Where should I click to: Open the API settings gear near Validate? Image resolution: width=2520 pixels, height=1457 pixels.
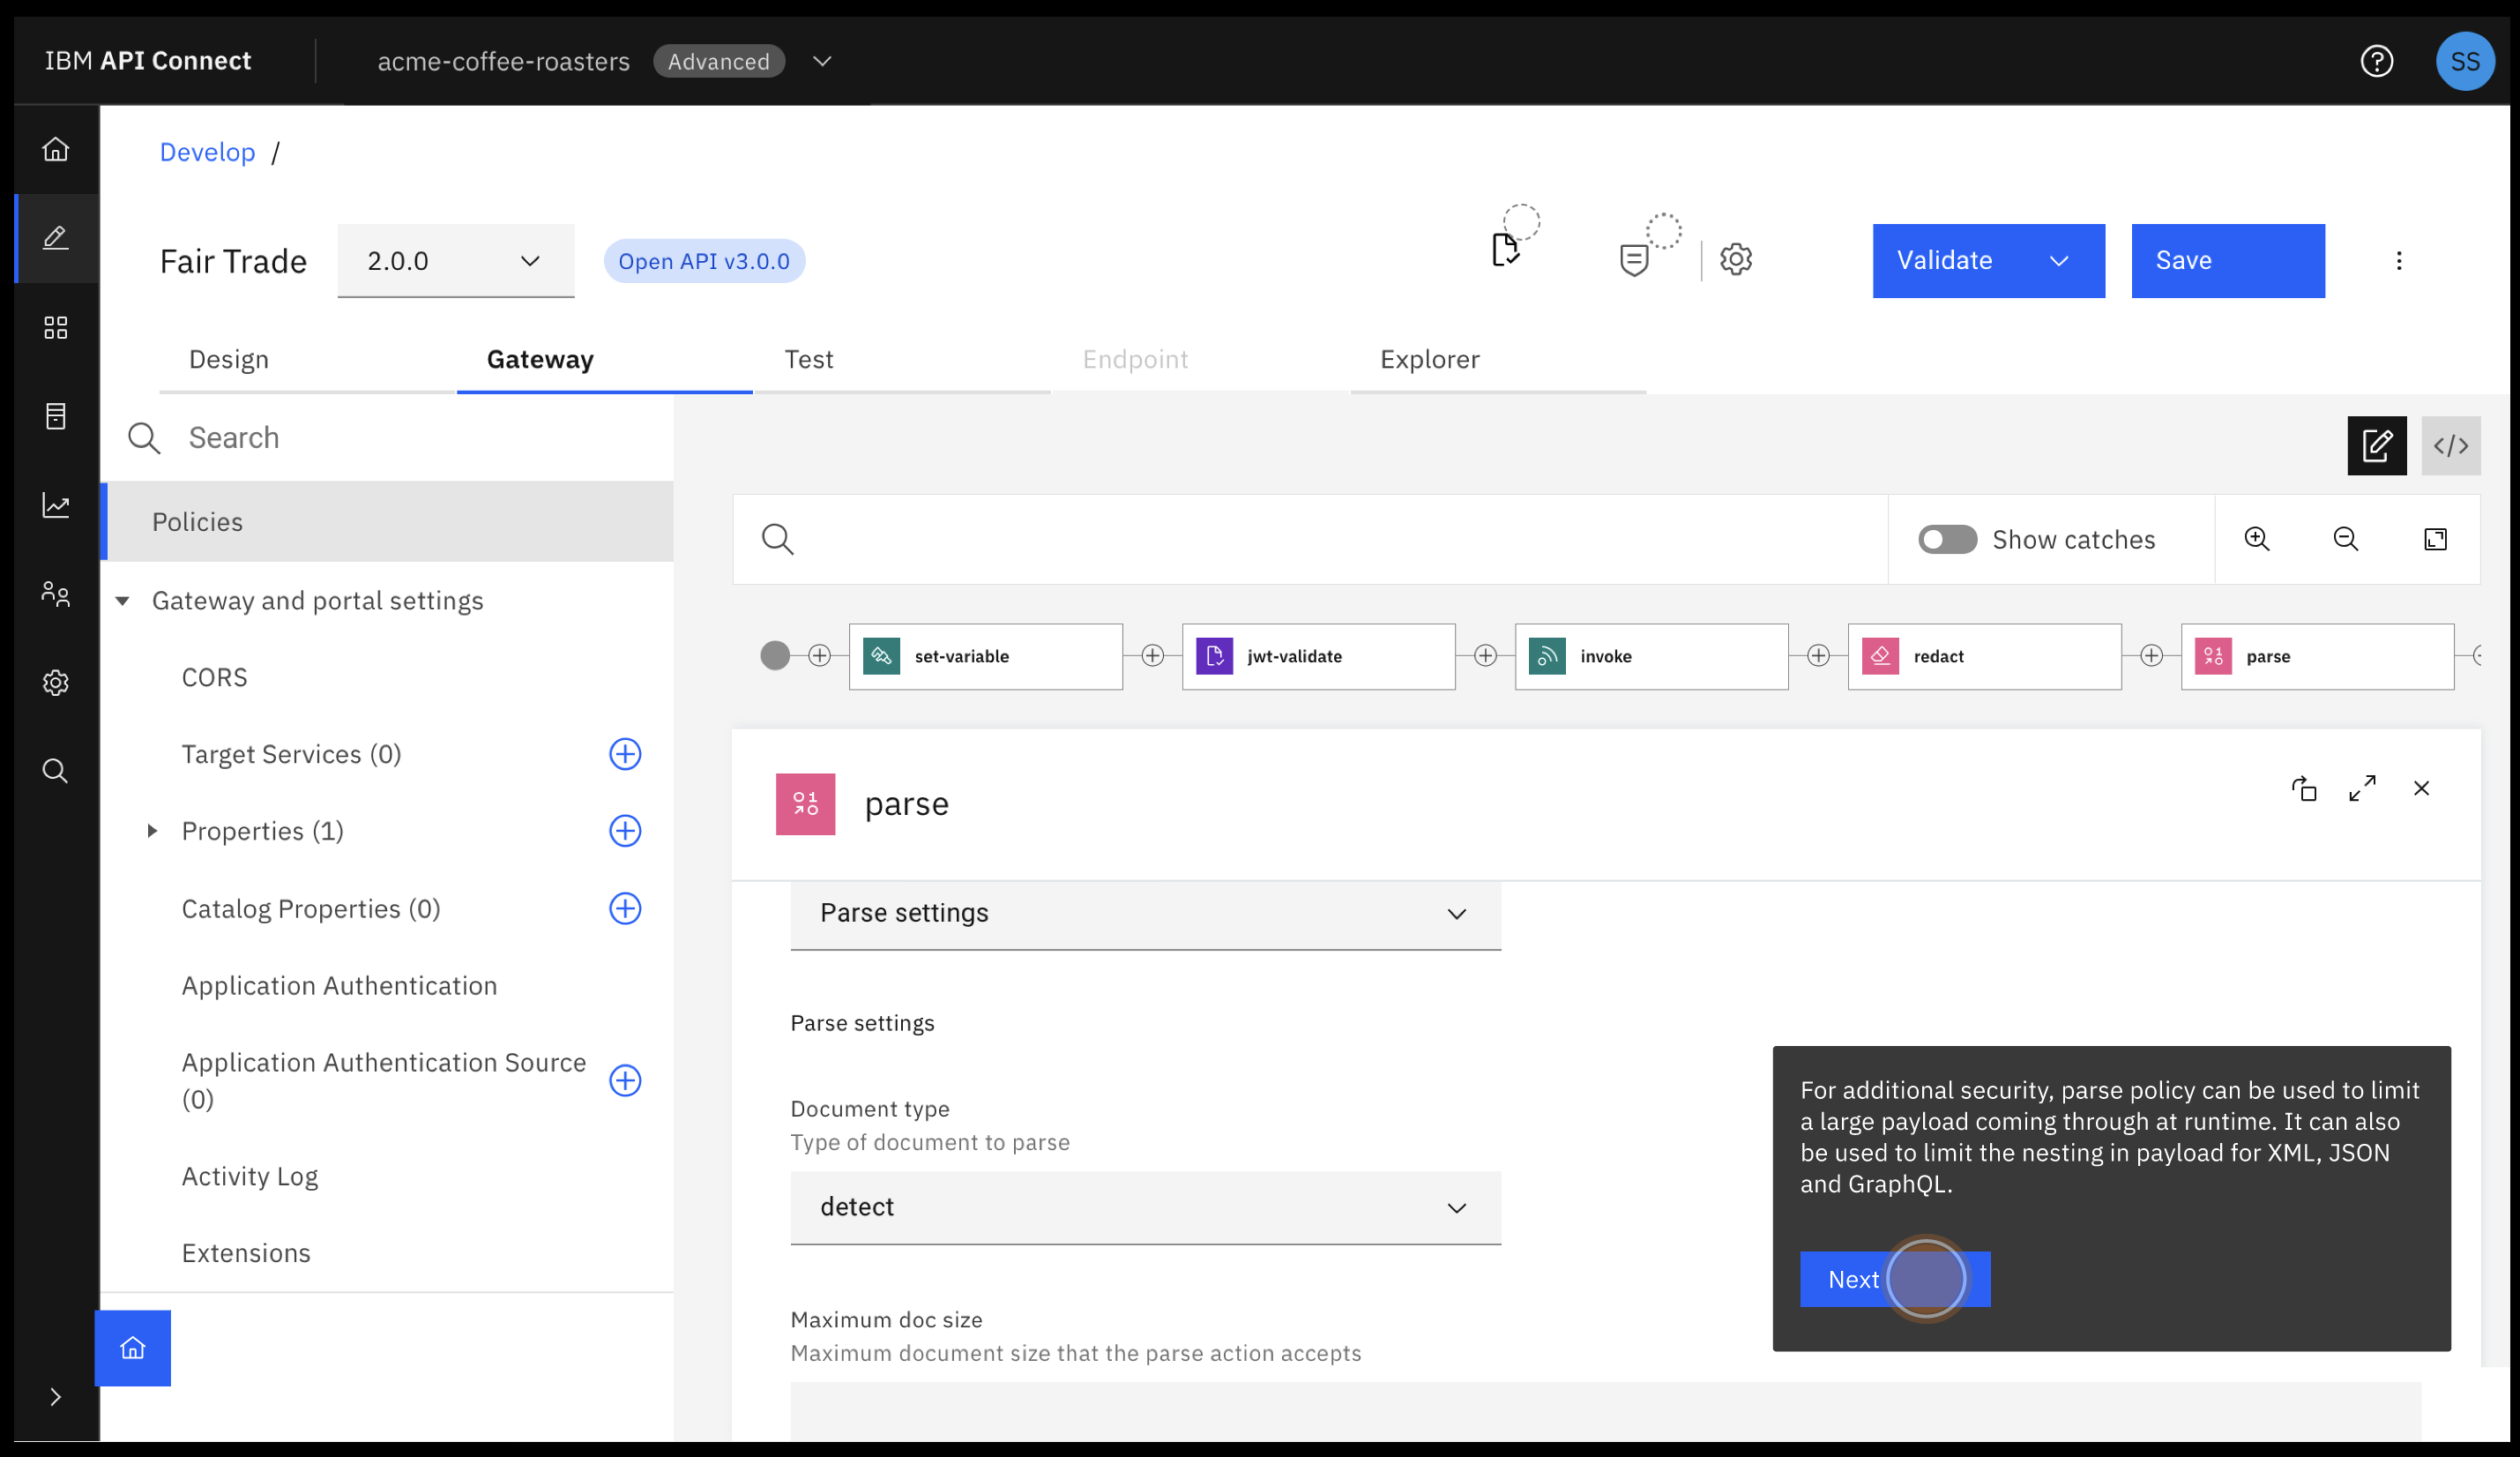[x=1736, y=260]
